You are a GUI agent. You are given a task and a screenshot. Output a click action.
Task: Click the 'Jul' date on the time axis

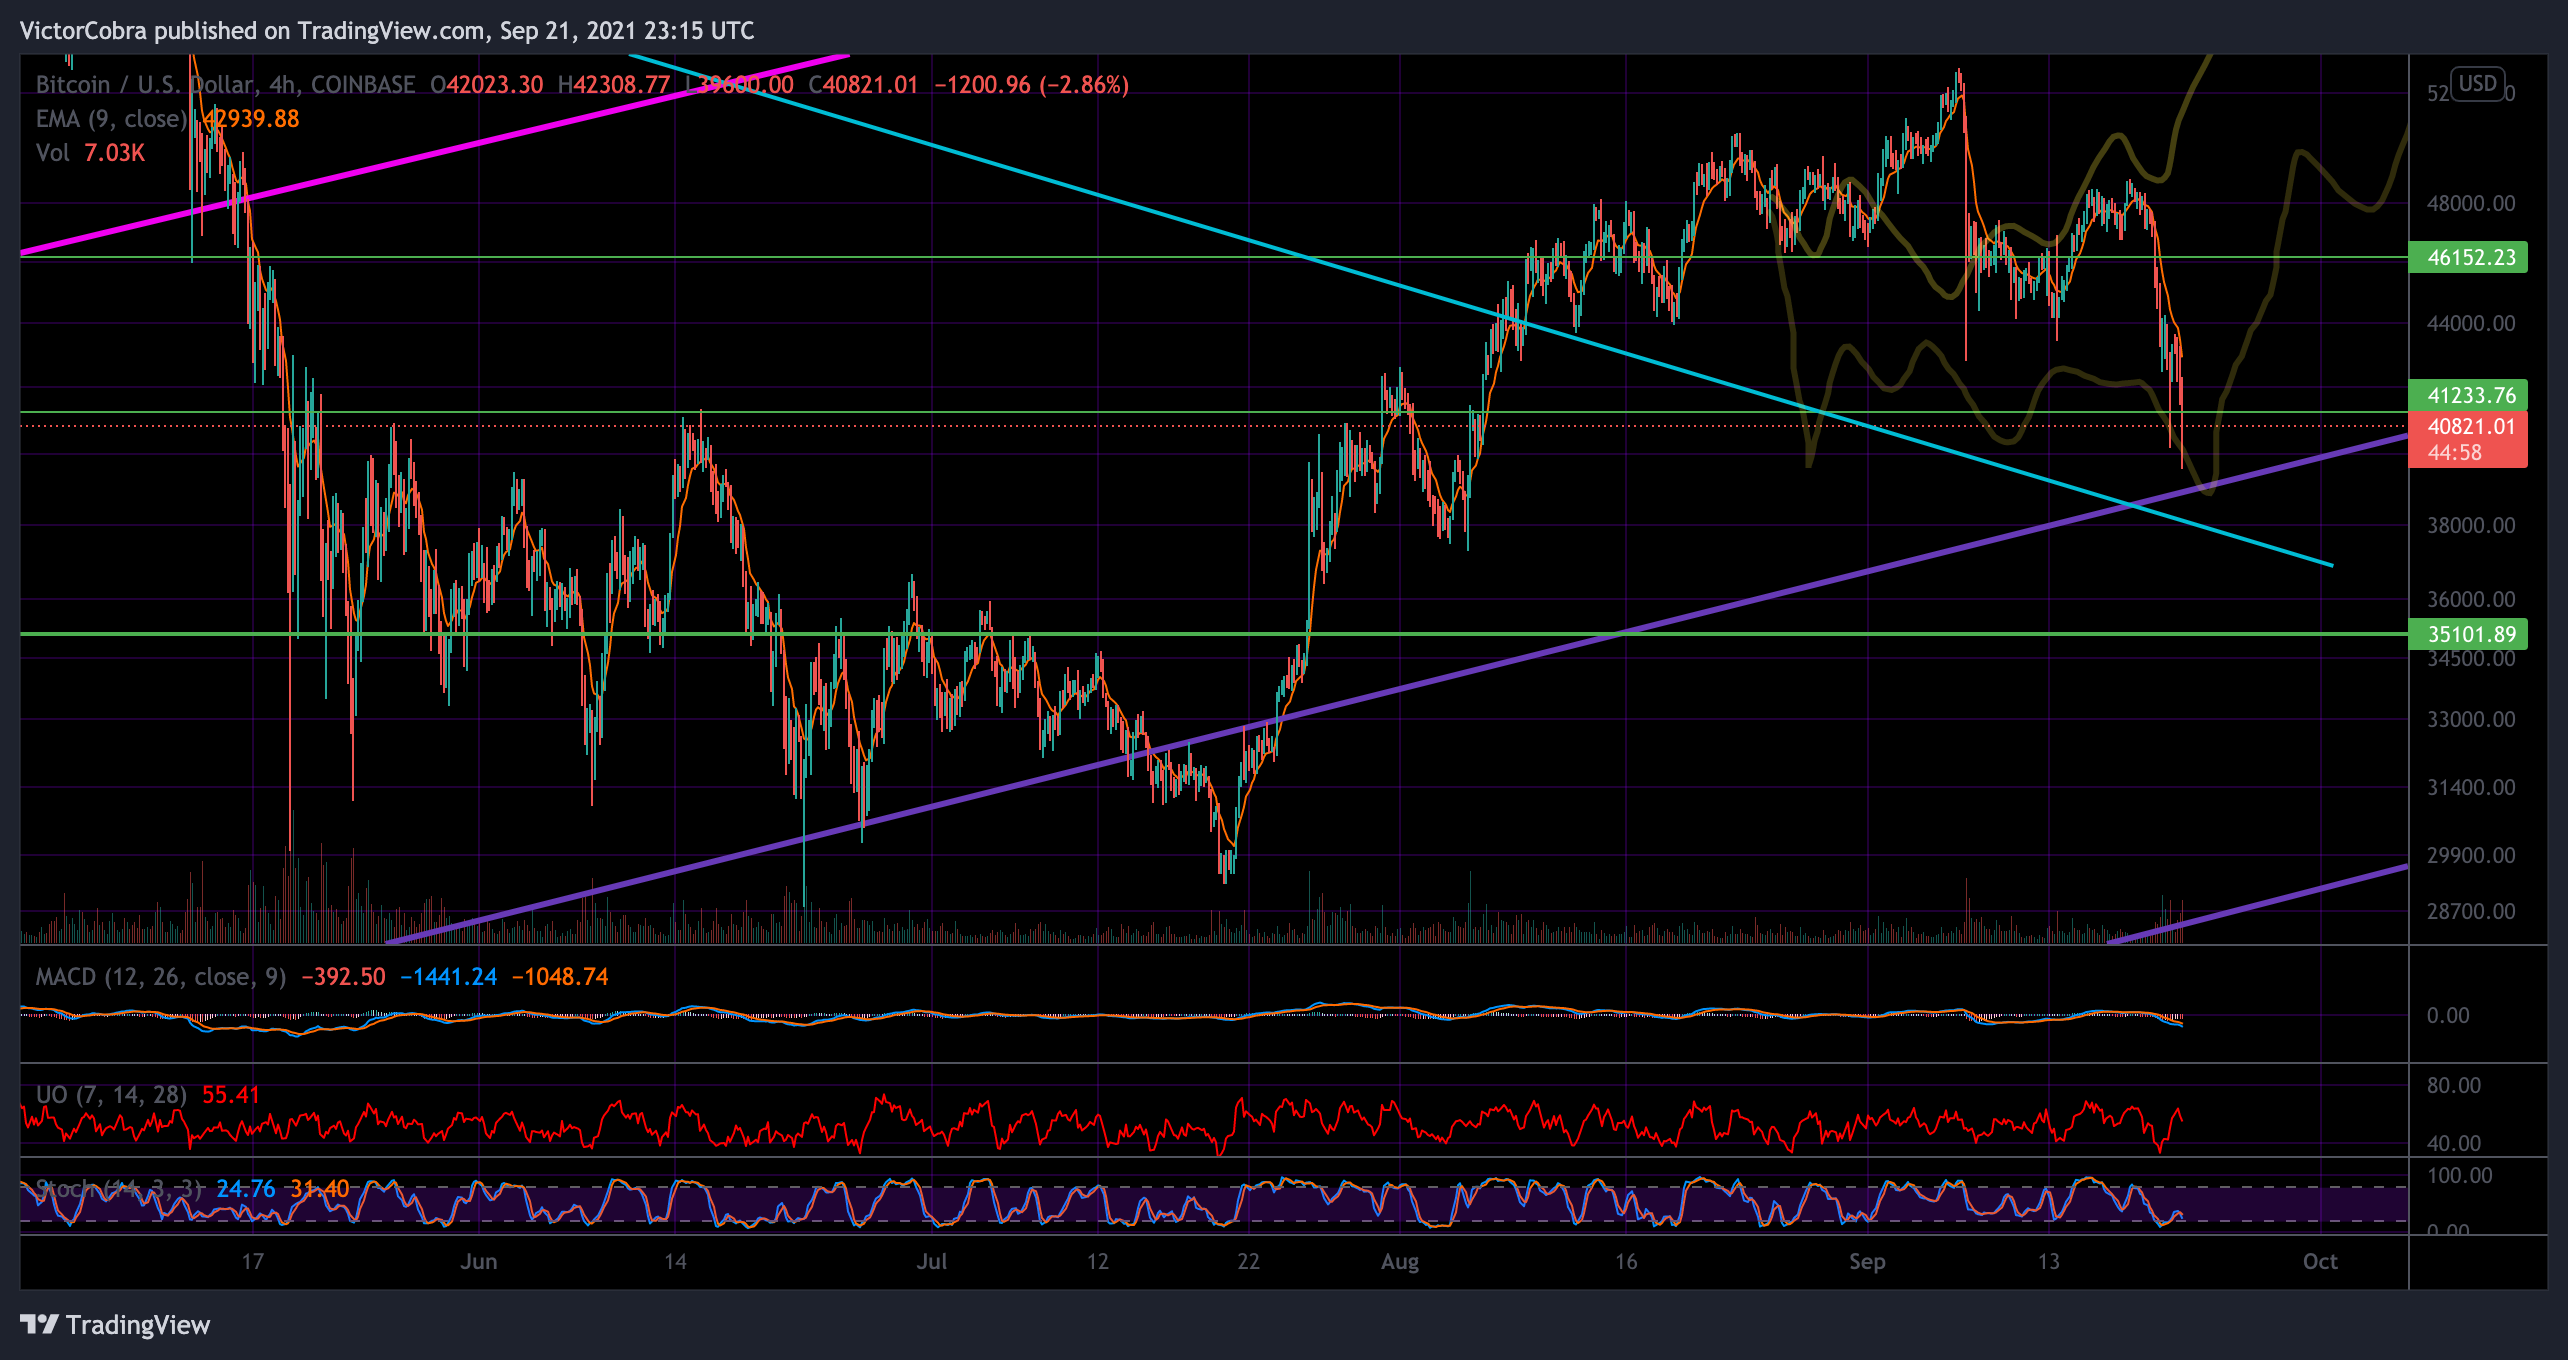[x=932, y=1262]
